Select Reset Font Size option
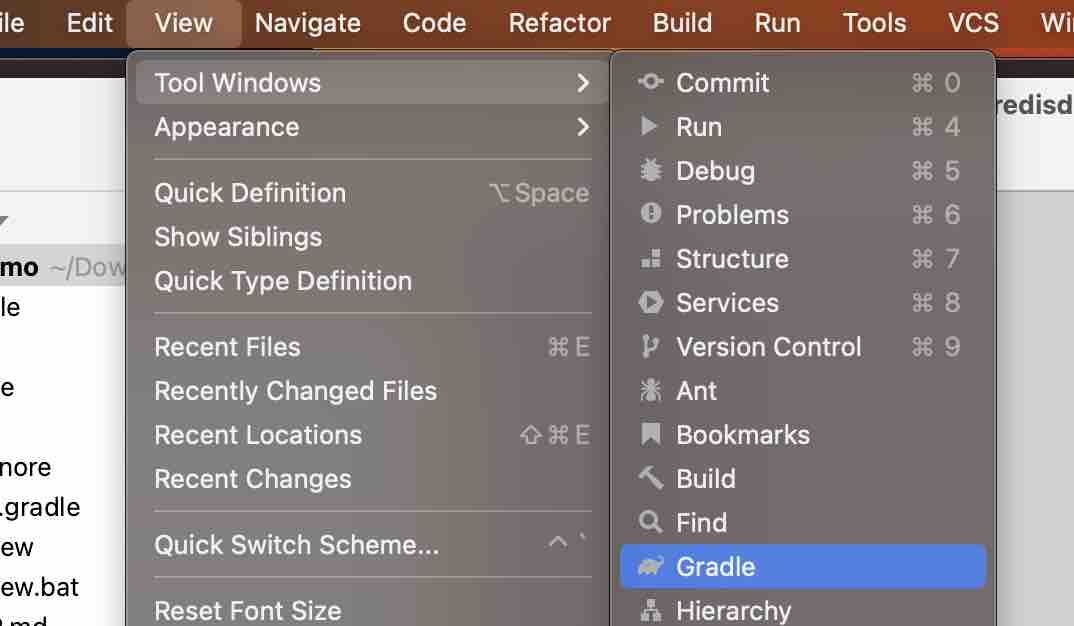This screenshot has height=626, width=1074. (246, 610)
